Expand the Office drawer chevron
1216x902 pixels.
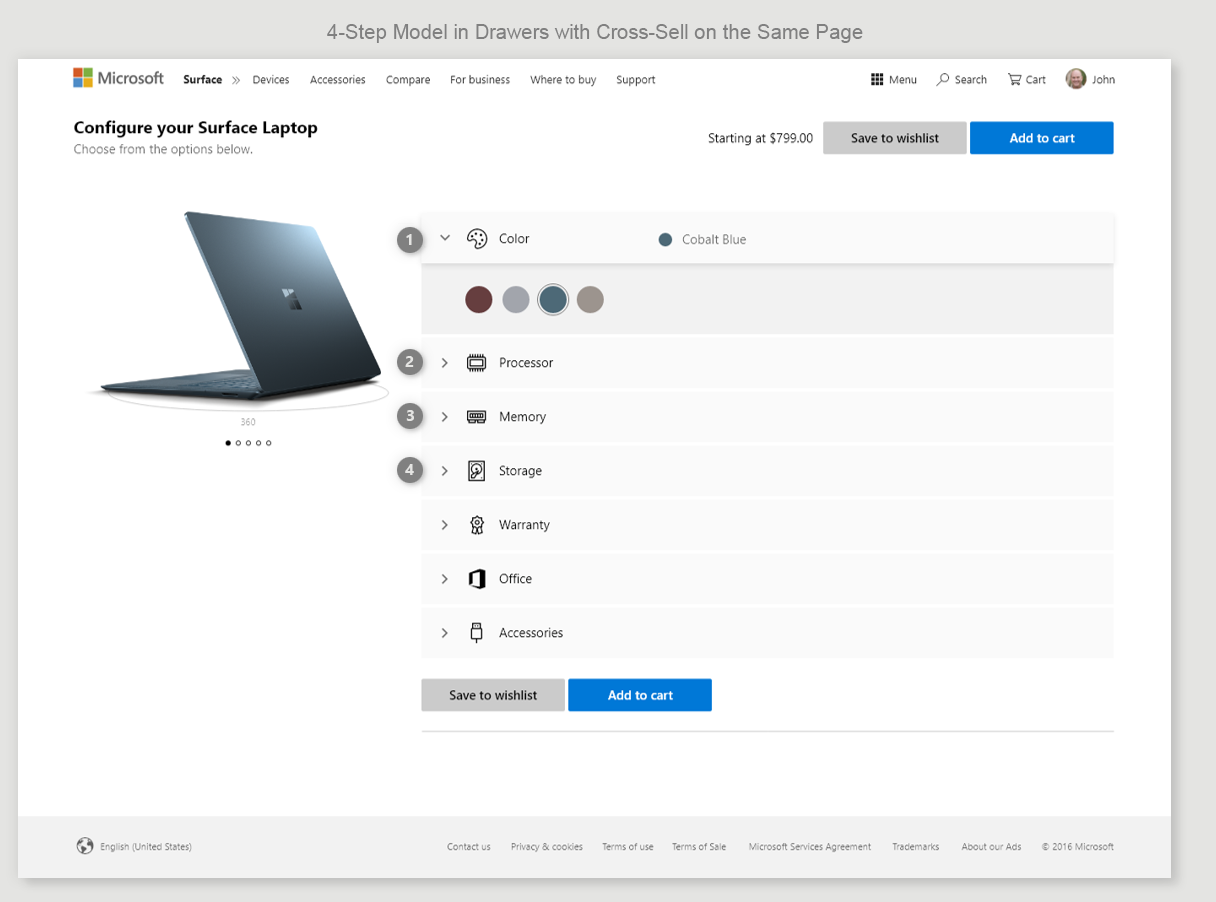pos(445,579)
